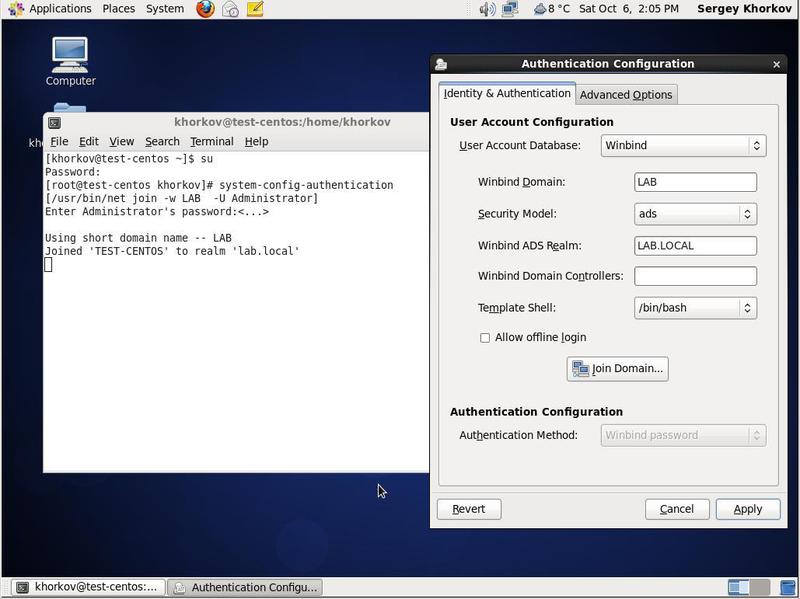Screen dimensions: 800x599
Task: Open the Computer icon on desktop
Action: [69, 55]
